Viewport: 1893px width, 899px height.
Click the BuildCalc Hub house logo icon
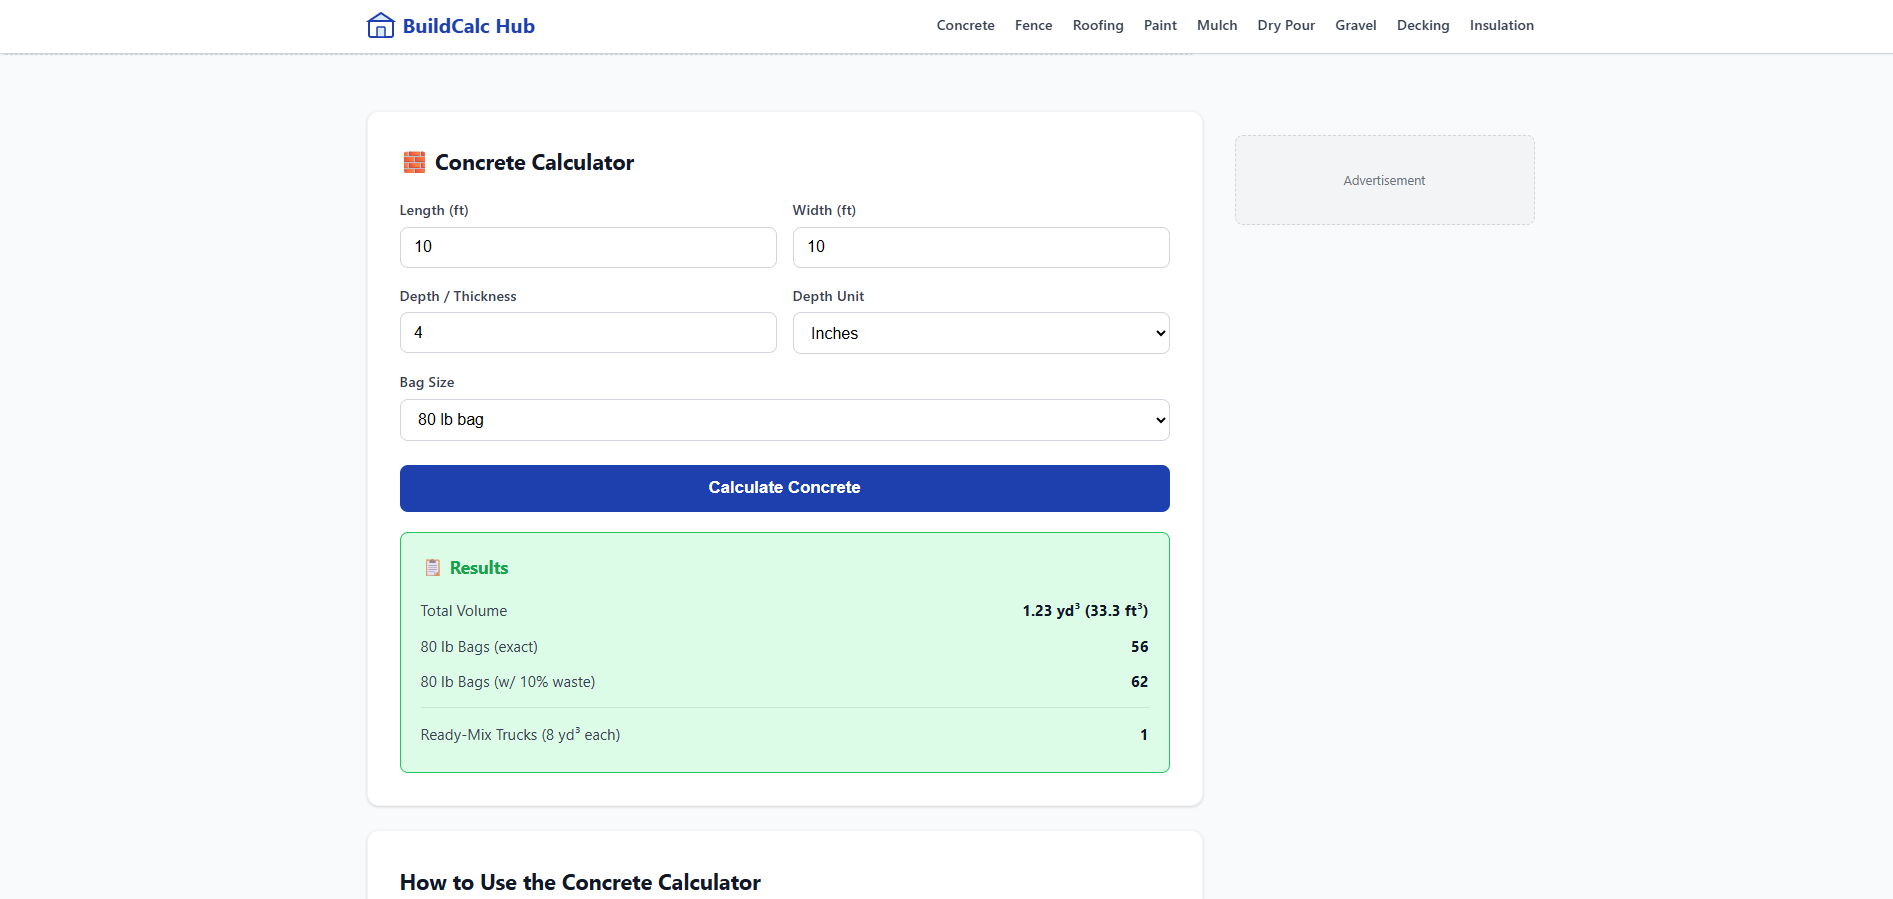tap(381, 26)
